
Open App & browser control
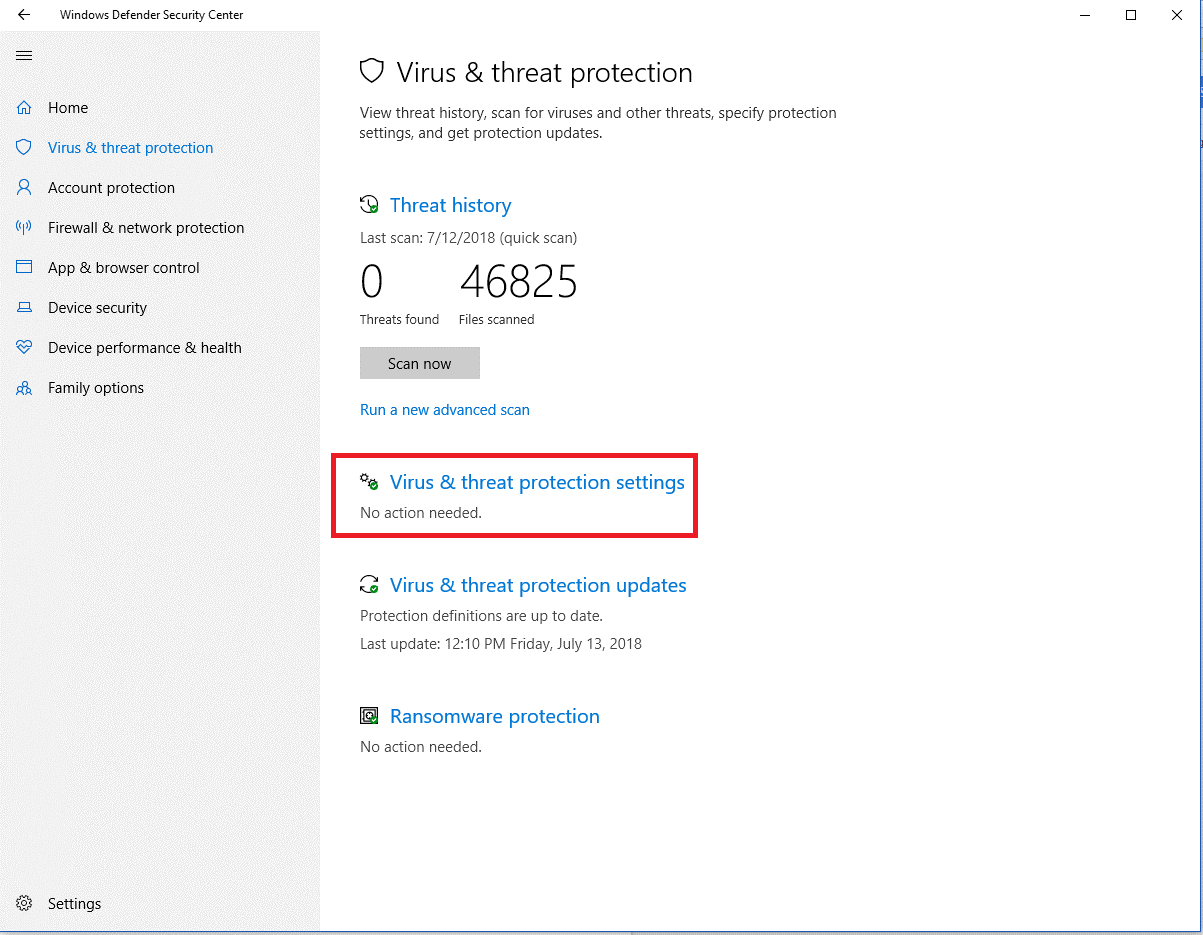pos(124,268)
